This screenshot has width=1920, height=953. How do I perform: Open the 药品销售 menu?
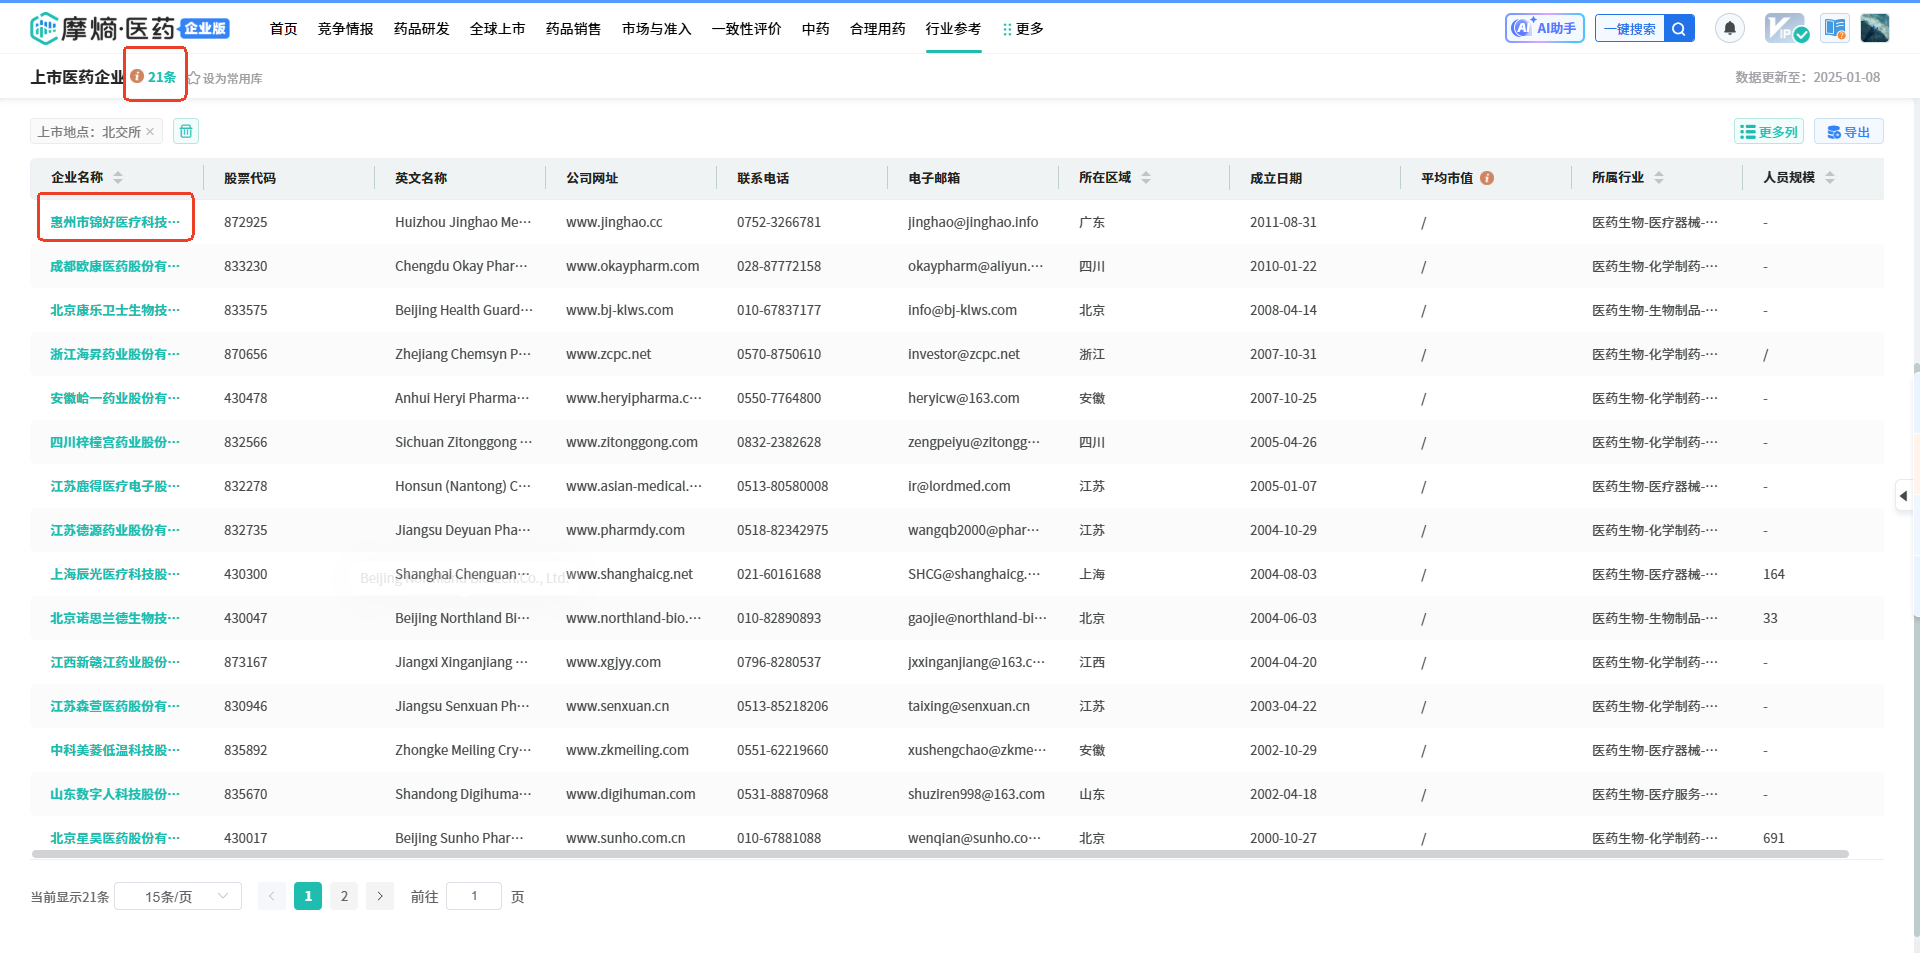(x=573, y=29)
